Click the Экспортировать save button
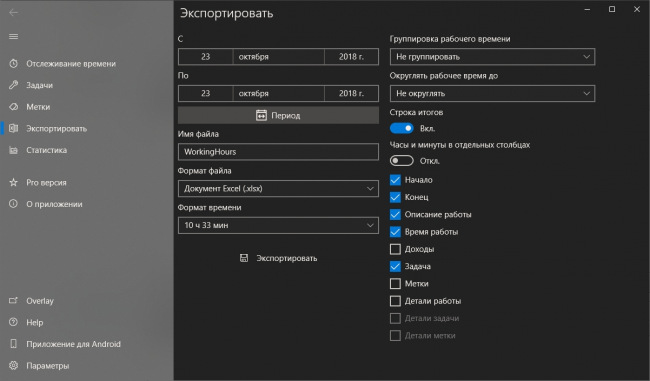The image size is (650, 381). 278,258
